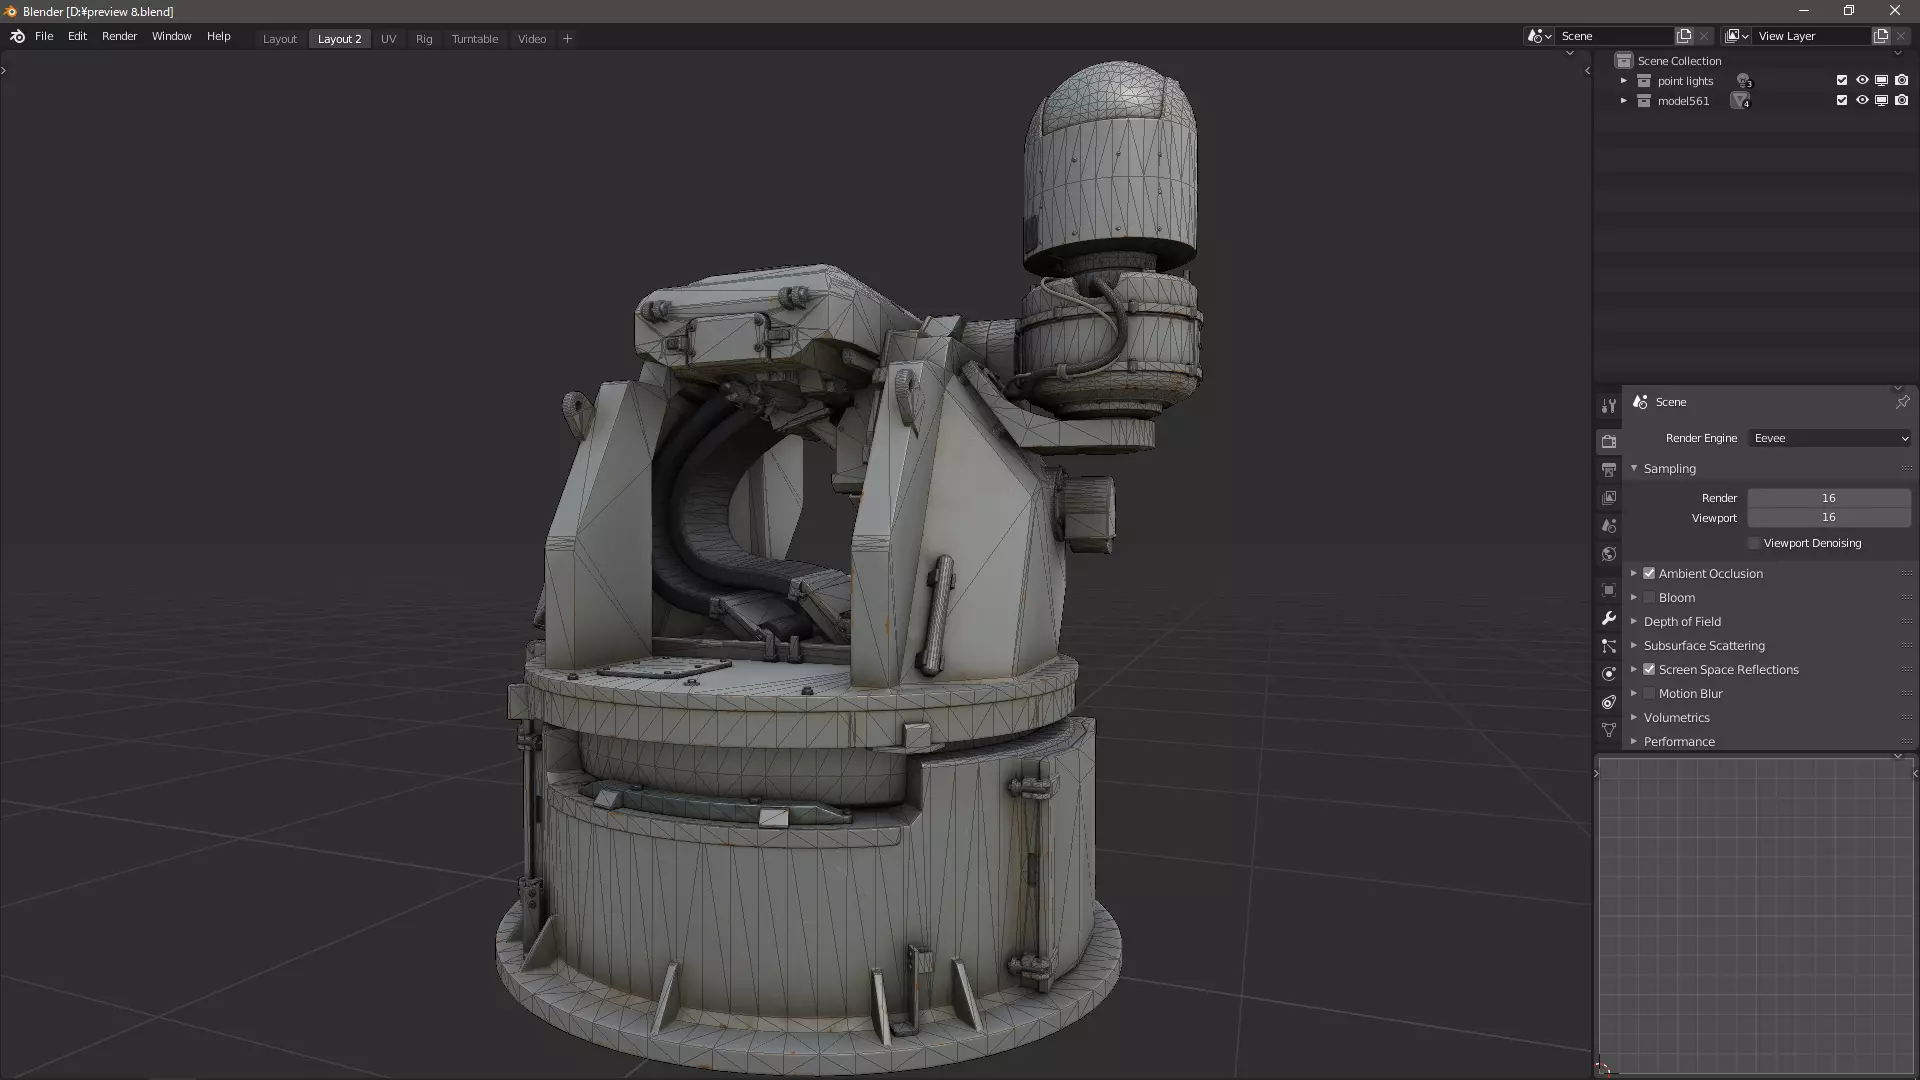Hide model561 with eye icon
The height and width of the screenshot is (1080, 1920).
pyautogui.click(x=1862, y=100)
